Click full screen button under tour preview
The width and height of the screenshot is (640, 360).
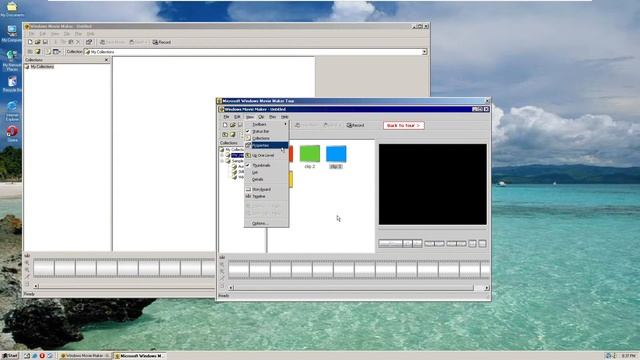472,244
